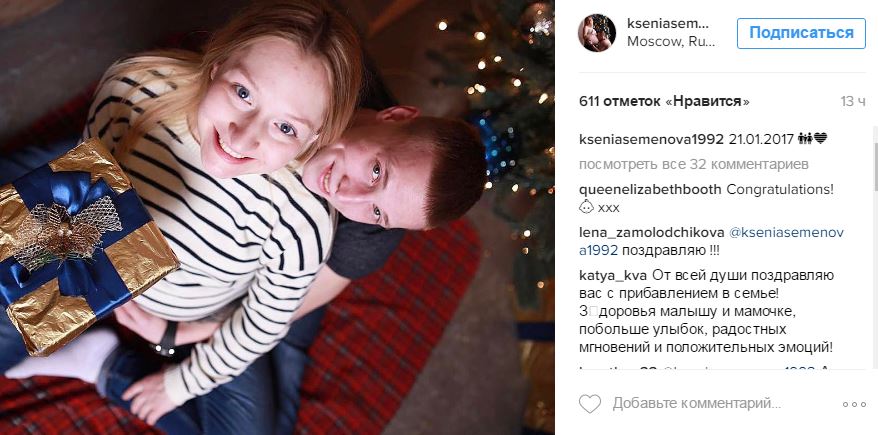This screenshot has width=878, height=435.
Task: Click the comments panel scrollbar
Action: click(x=875, y=169)
